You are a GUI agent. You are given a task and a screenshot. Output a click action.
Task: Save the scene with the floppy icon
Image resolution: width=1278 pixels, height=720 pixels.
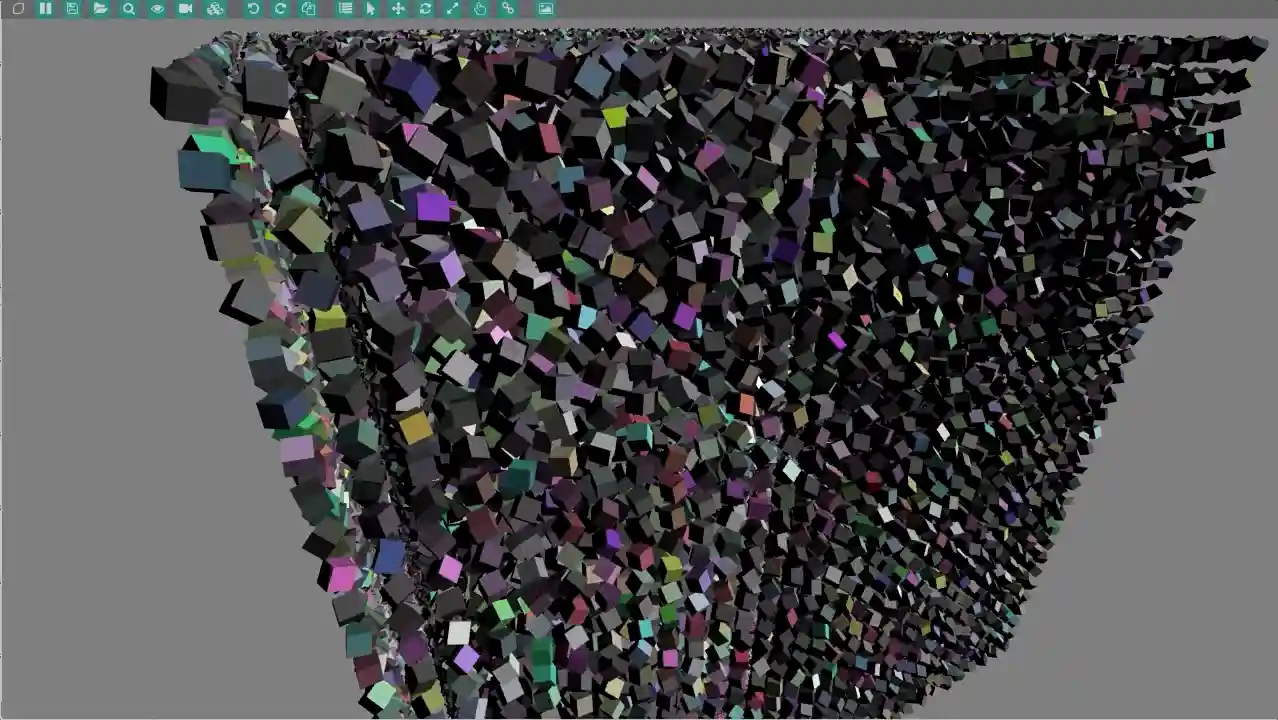coord(72,9)
